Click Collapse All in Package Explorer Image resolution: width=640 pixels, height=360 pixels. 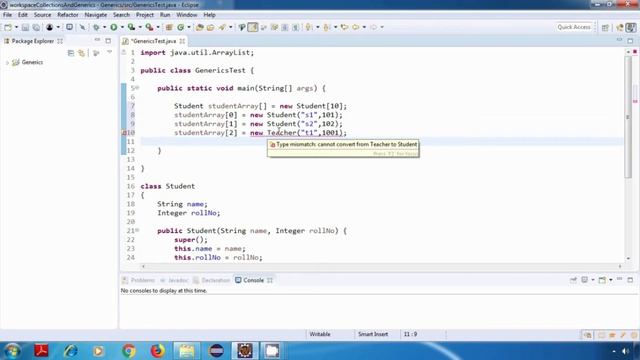tap(71, 53)
